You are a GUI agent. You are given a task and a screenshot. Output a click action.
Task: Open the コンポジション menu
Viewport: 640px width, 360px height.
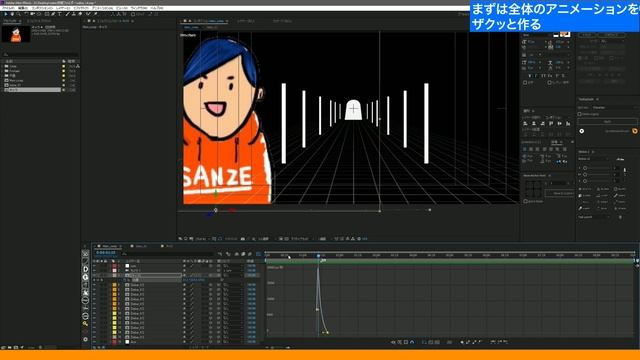point(42,8)
